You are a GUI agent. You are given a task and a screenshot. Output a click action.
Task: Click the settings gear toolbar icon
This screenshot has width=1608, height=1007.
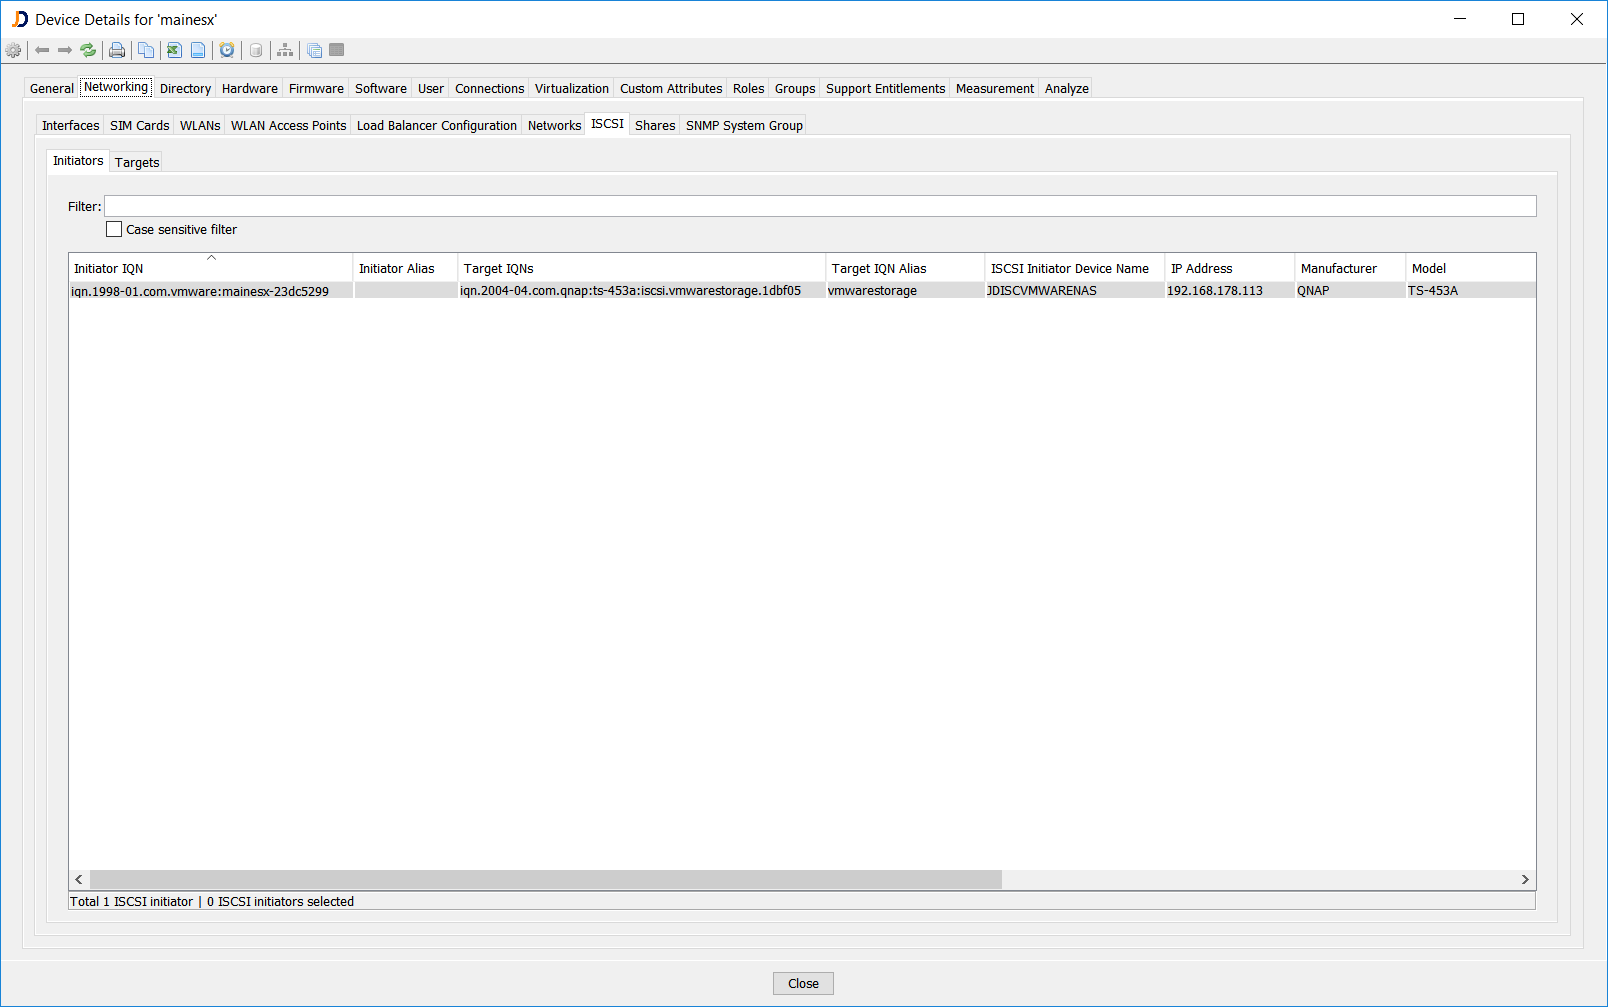tap(13, 50)
